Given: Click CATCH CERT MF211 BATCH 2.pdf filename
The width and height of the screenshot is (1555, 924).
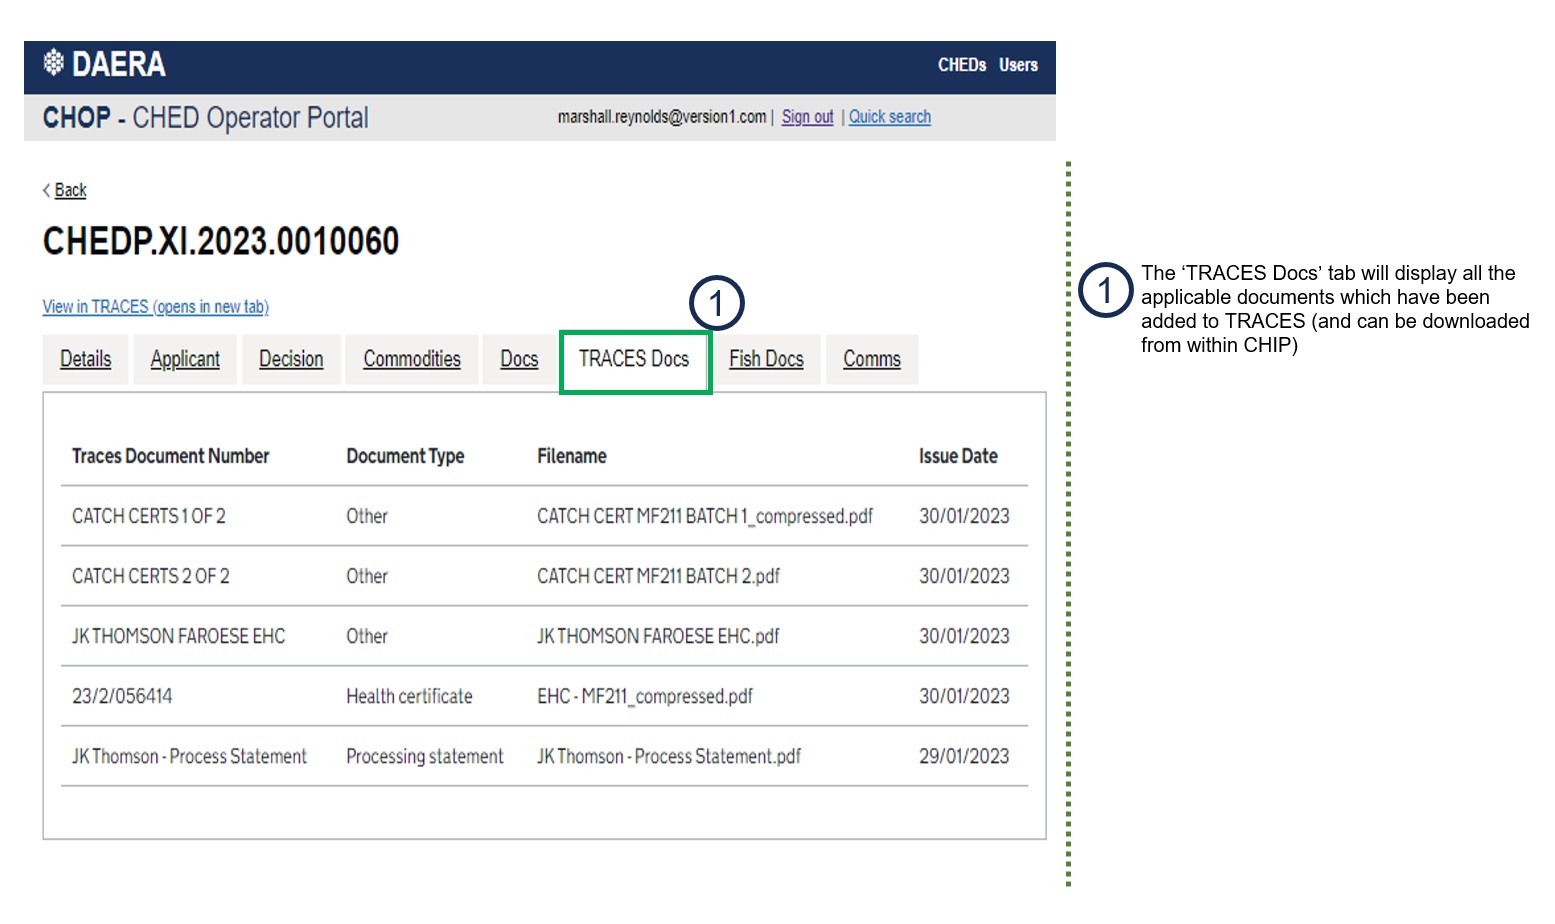Looking at the screenshot, I should coord(658,576).
